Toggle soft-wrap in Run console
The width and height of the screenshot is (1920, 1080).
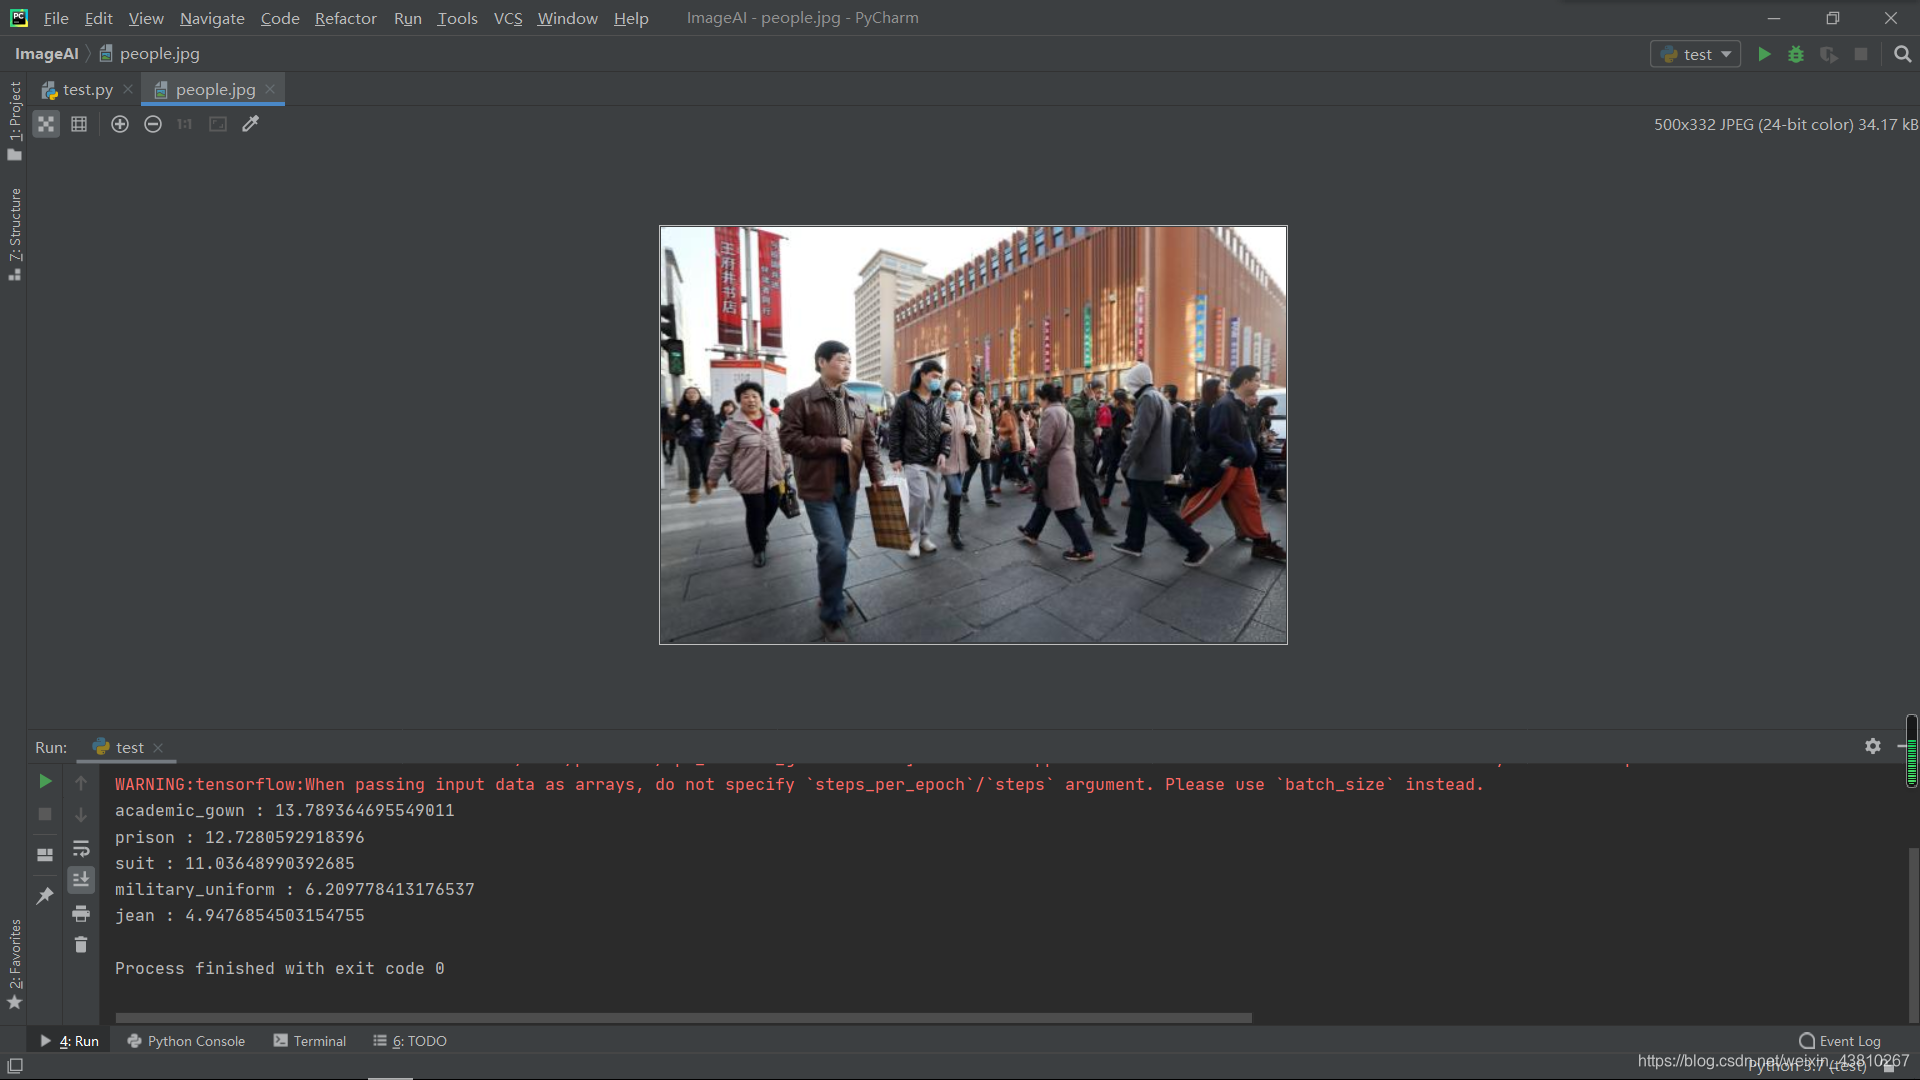[81, 848]
